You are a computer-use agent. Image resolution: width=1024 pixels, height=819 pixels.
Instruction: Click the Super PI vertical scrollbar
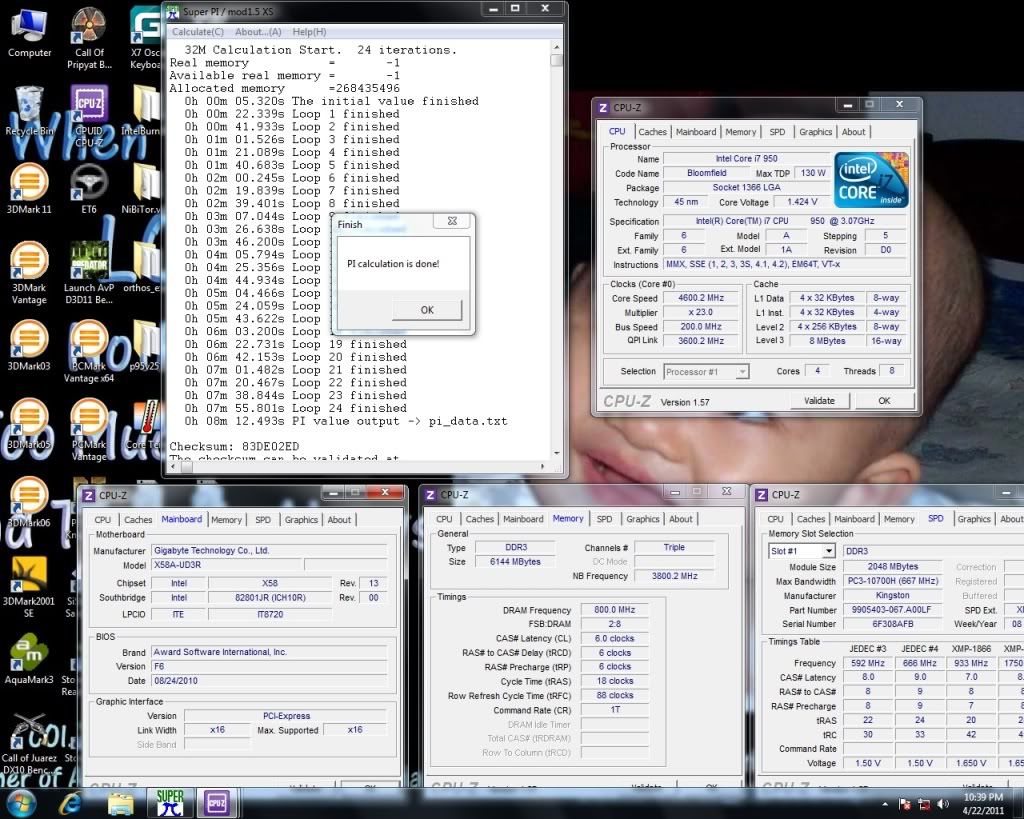pos(556,251)
